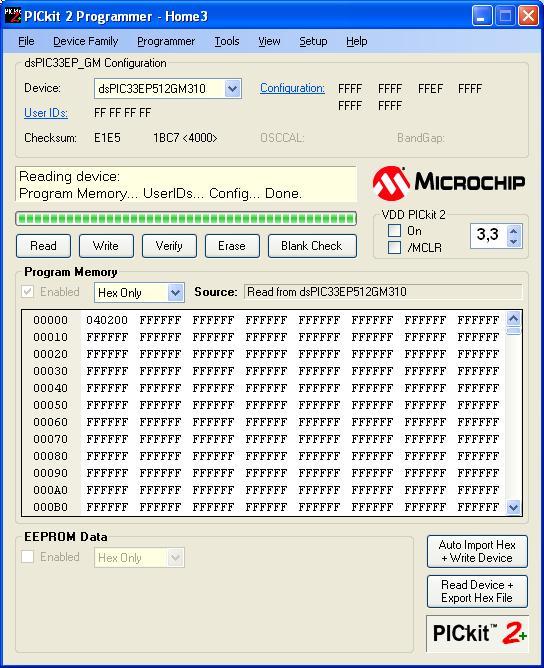Open the Configuration link
Viewport: 544px width, 668px height.
(292, 88)
